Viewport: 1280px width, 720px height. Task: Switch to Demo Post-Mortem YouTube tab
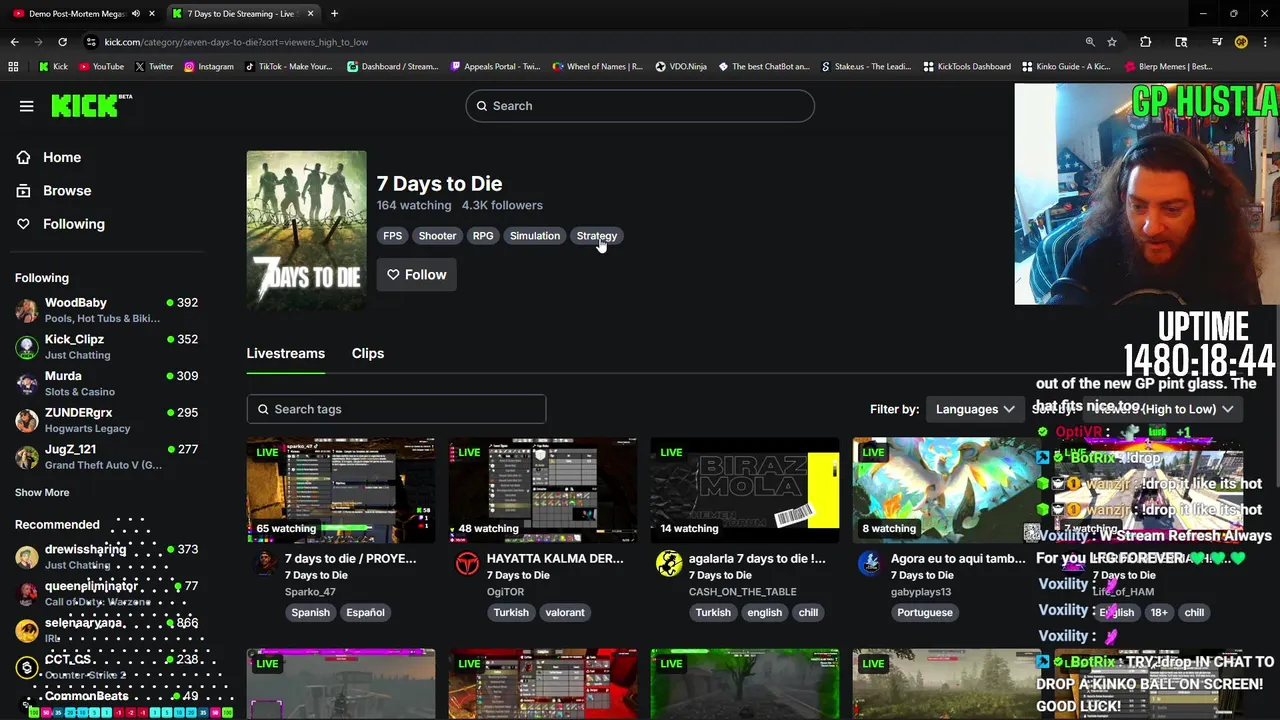tap(82, 13)
